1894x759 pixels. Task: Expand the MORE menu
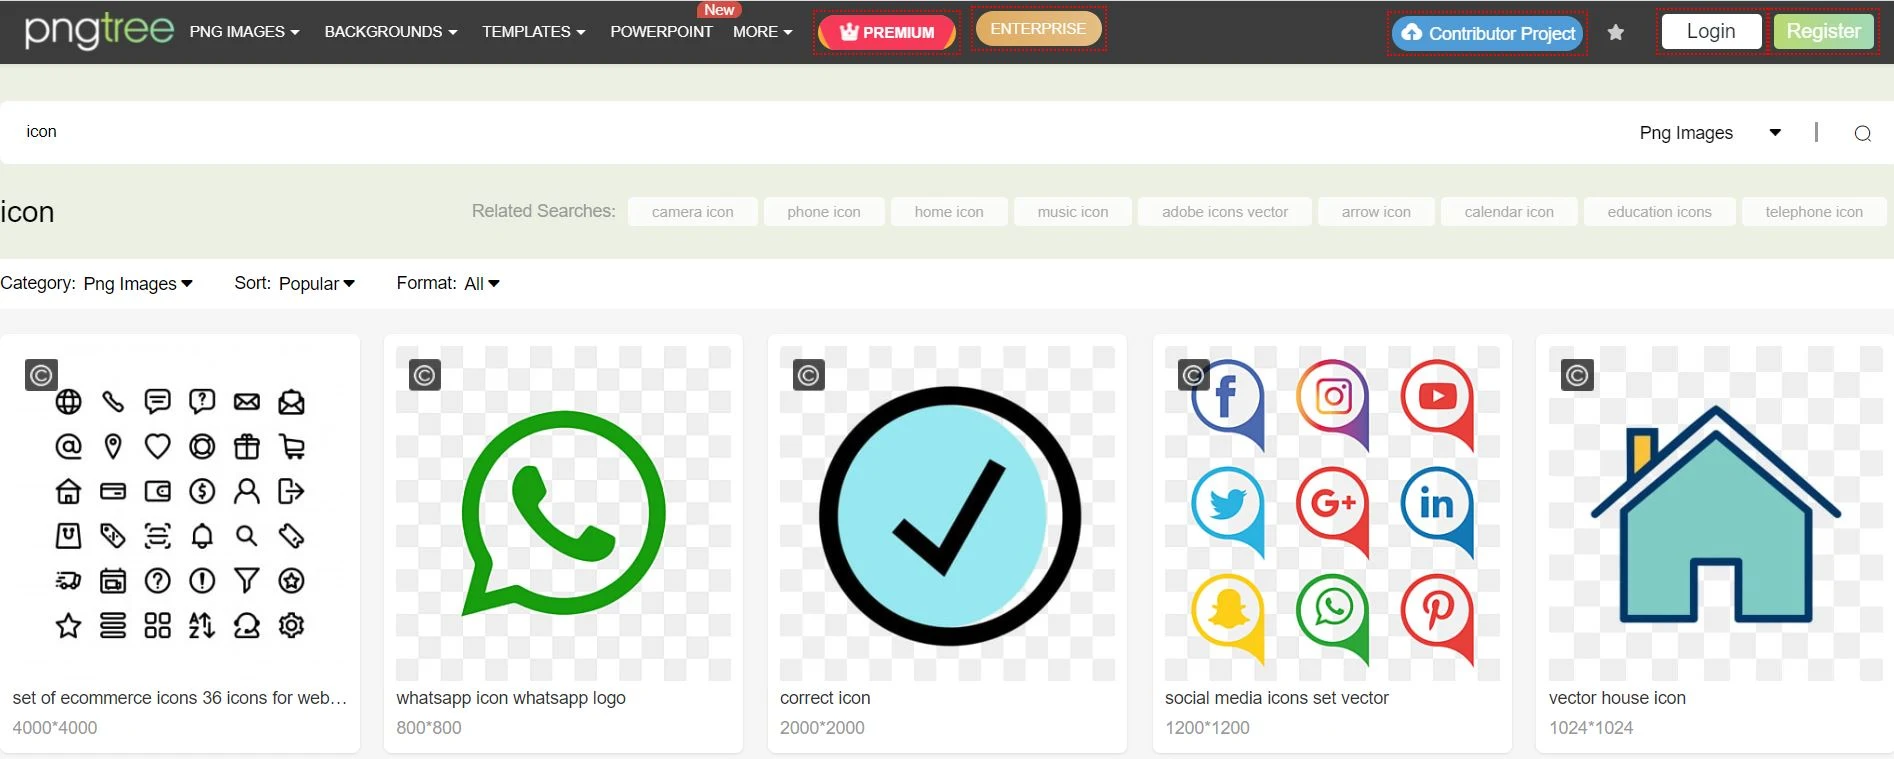click(762, 32)
